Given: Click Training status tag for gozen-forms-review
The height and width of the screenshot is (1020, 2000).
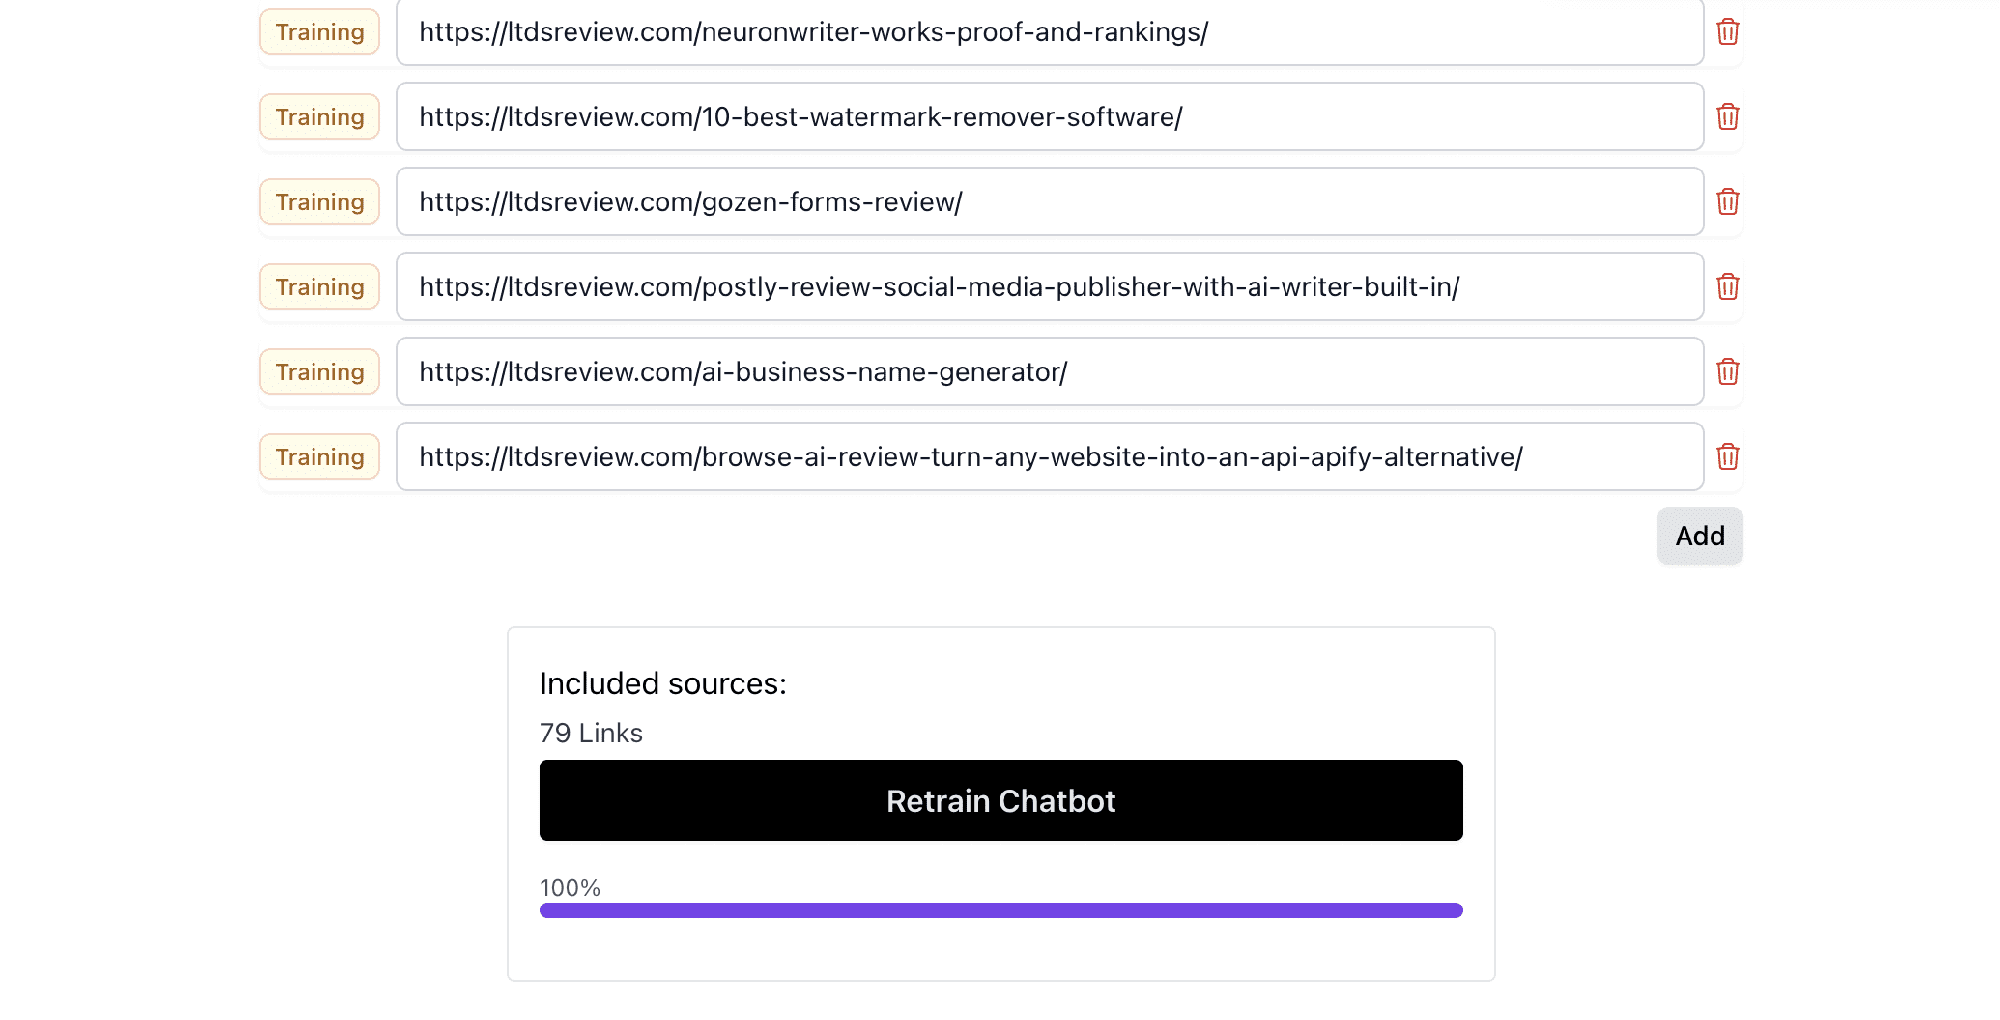Looking at the screenshot, I should coord(320,202).
